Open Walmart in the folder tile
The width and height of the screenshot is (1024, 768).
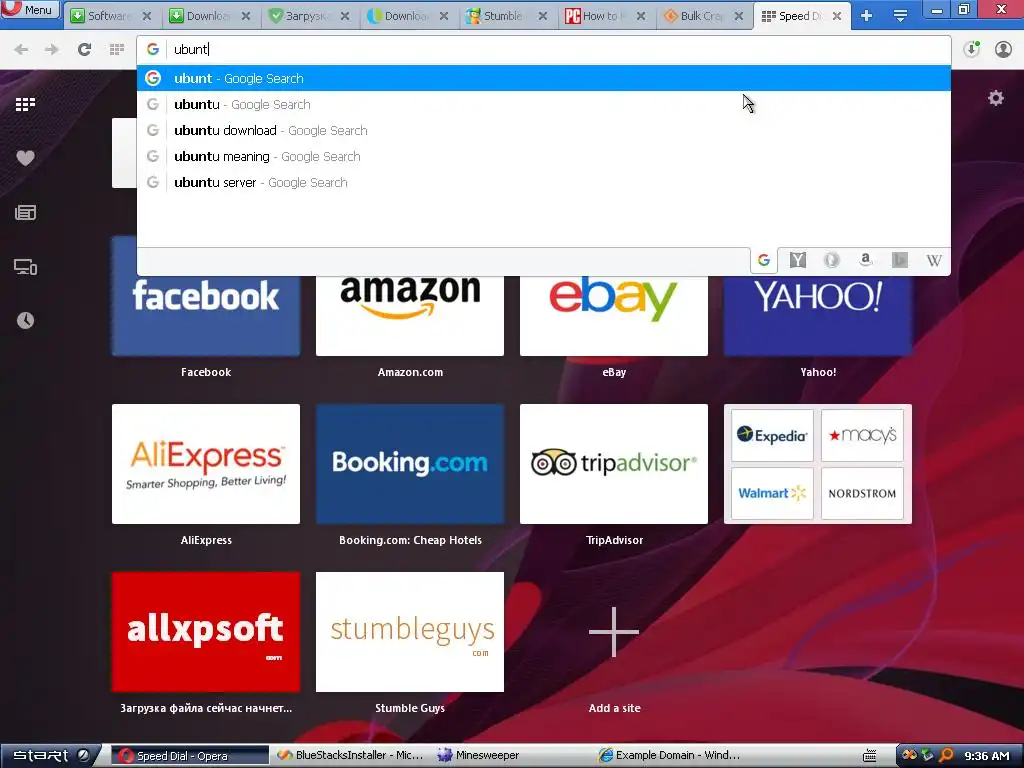click(772, 493)
